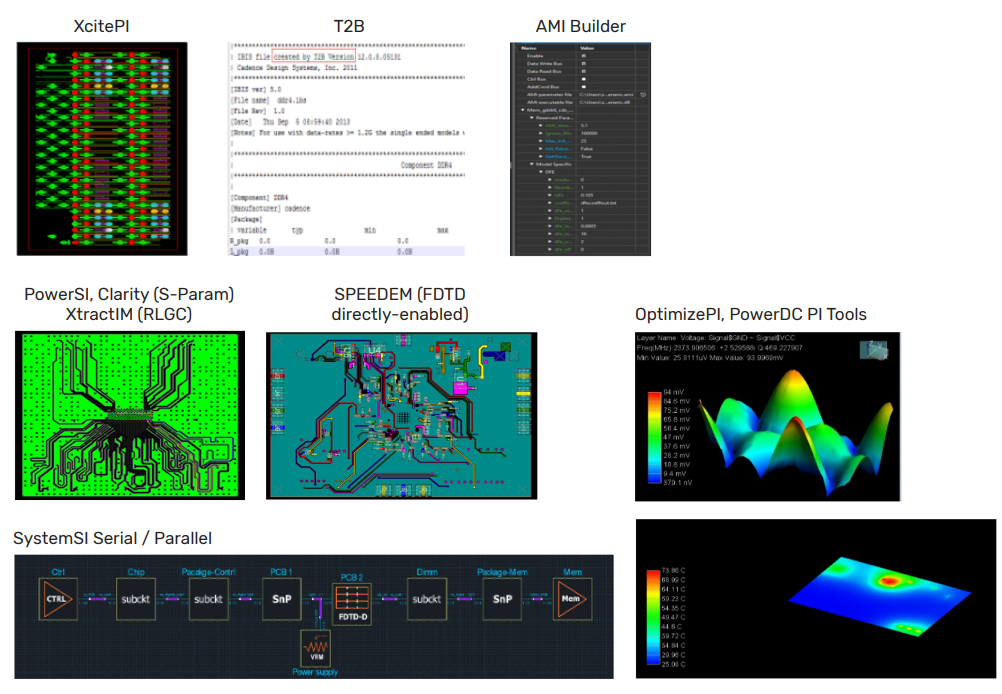Expand the Max_Init parameter row
Viewport: 1002px width, 694px height.
pos(541,141)
